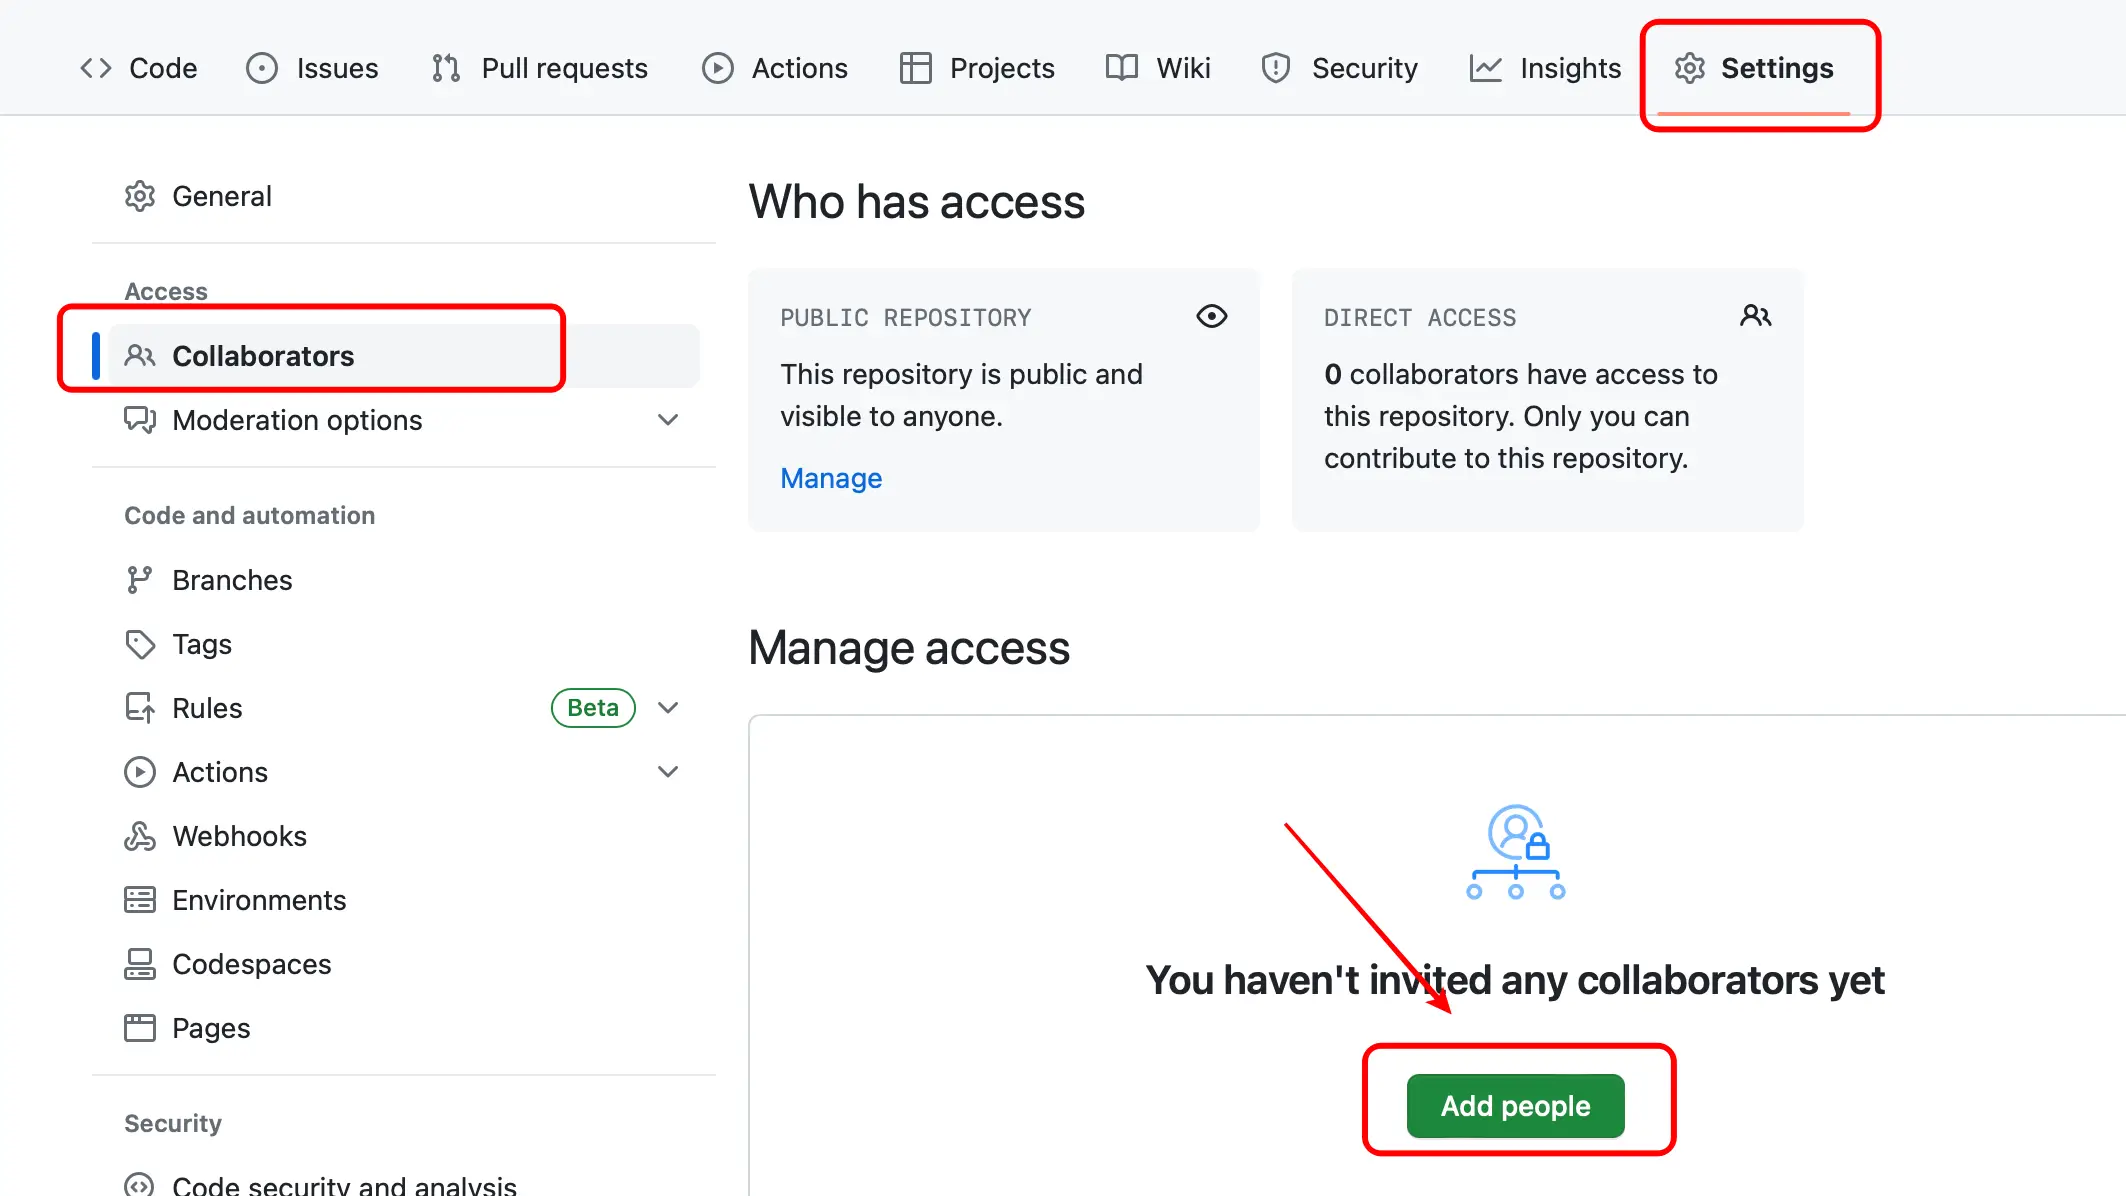Open General settings menu item
Image resolution: width=2126 pixels, height=1196 pixels.
coord(222,194)
